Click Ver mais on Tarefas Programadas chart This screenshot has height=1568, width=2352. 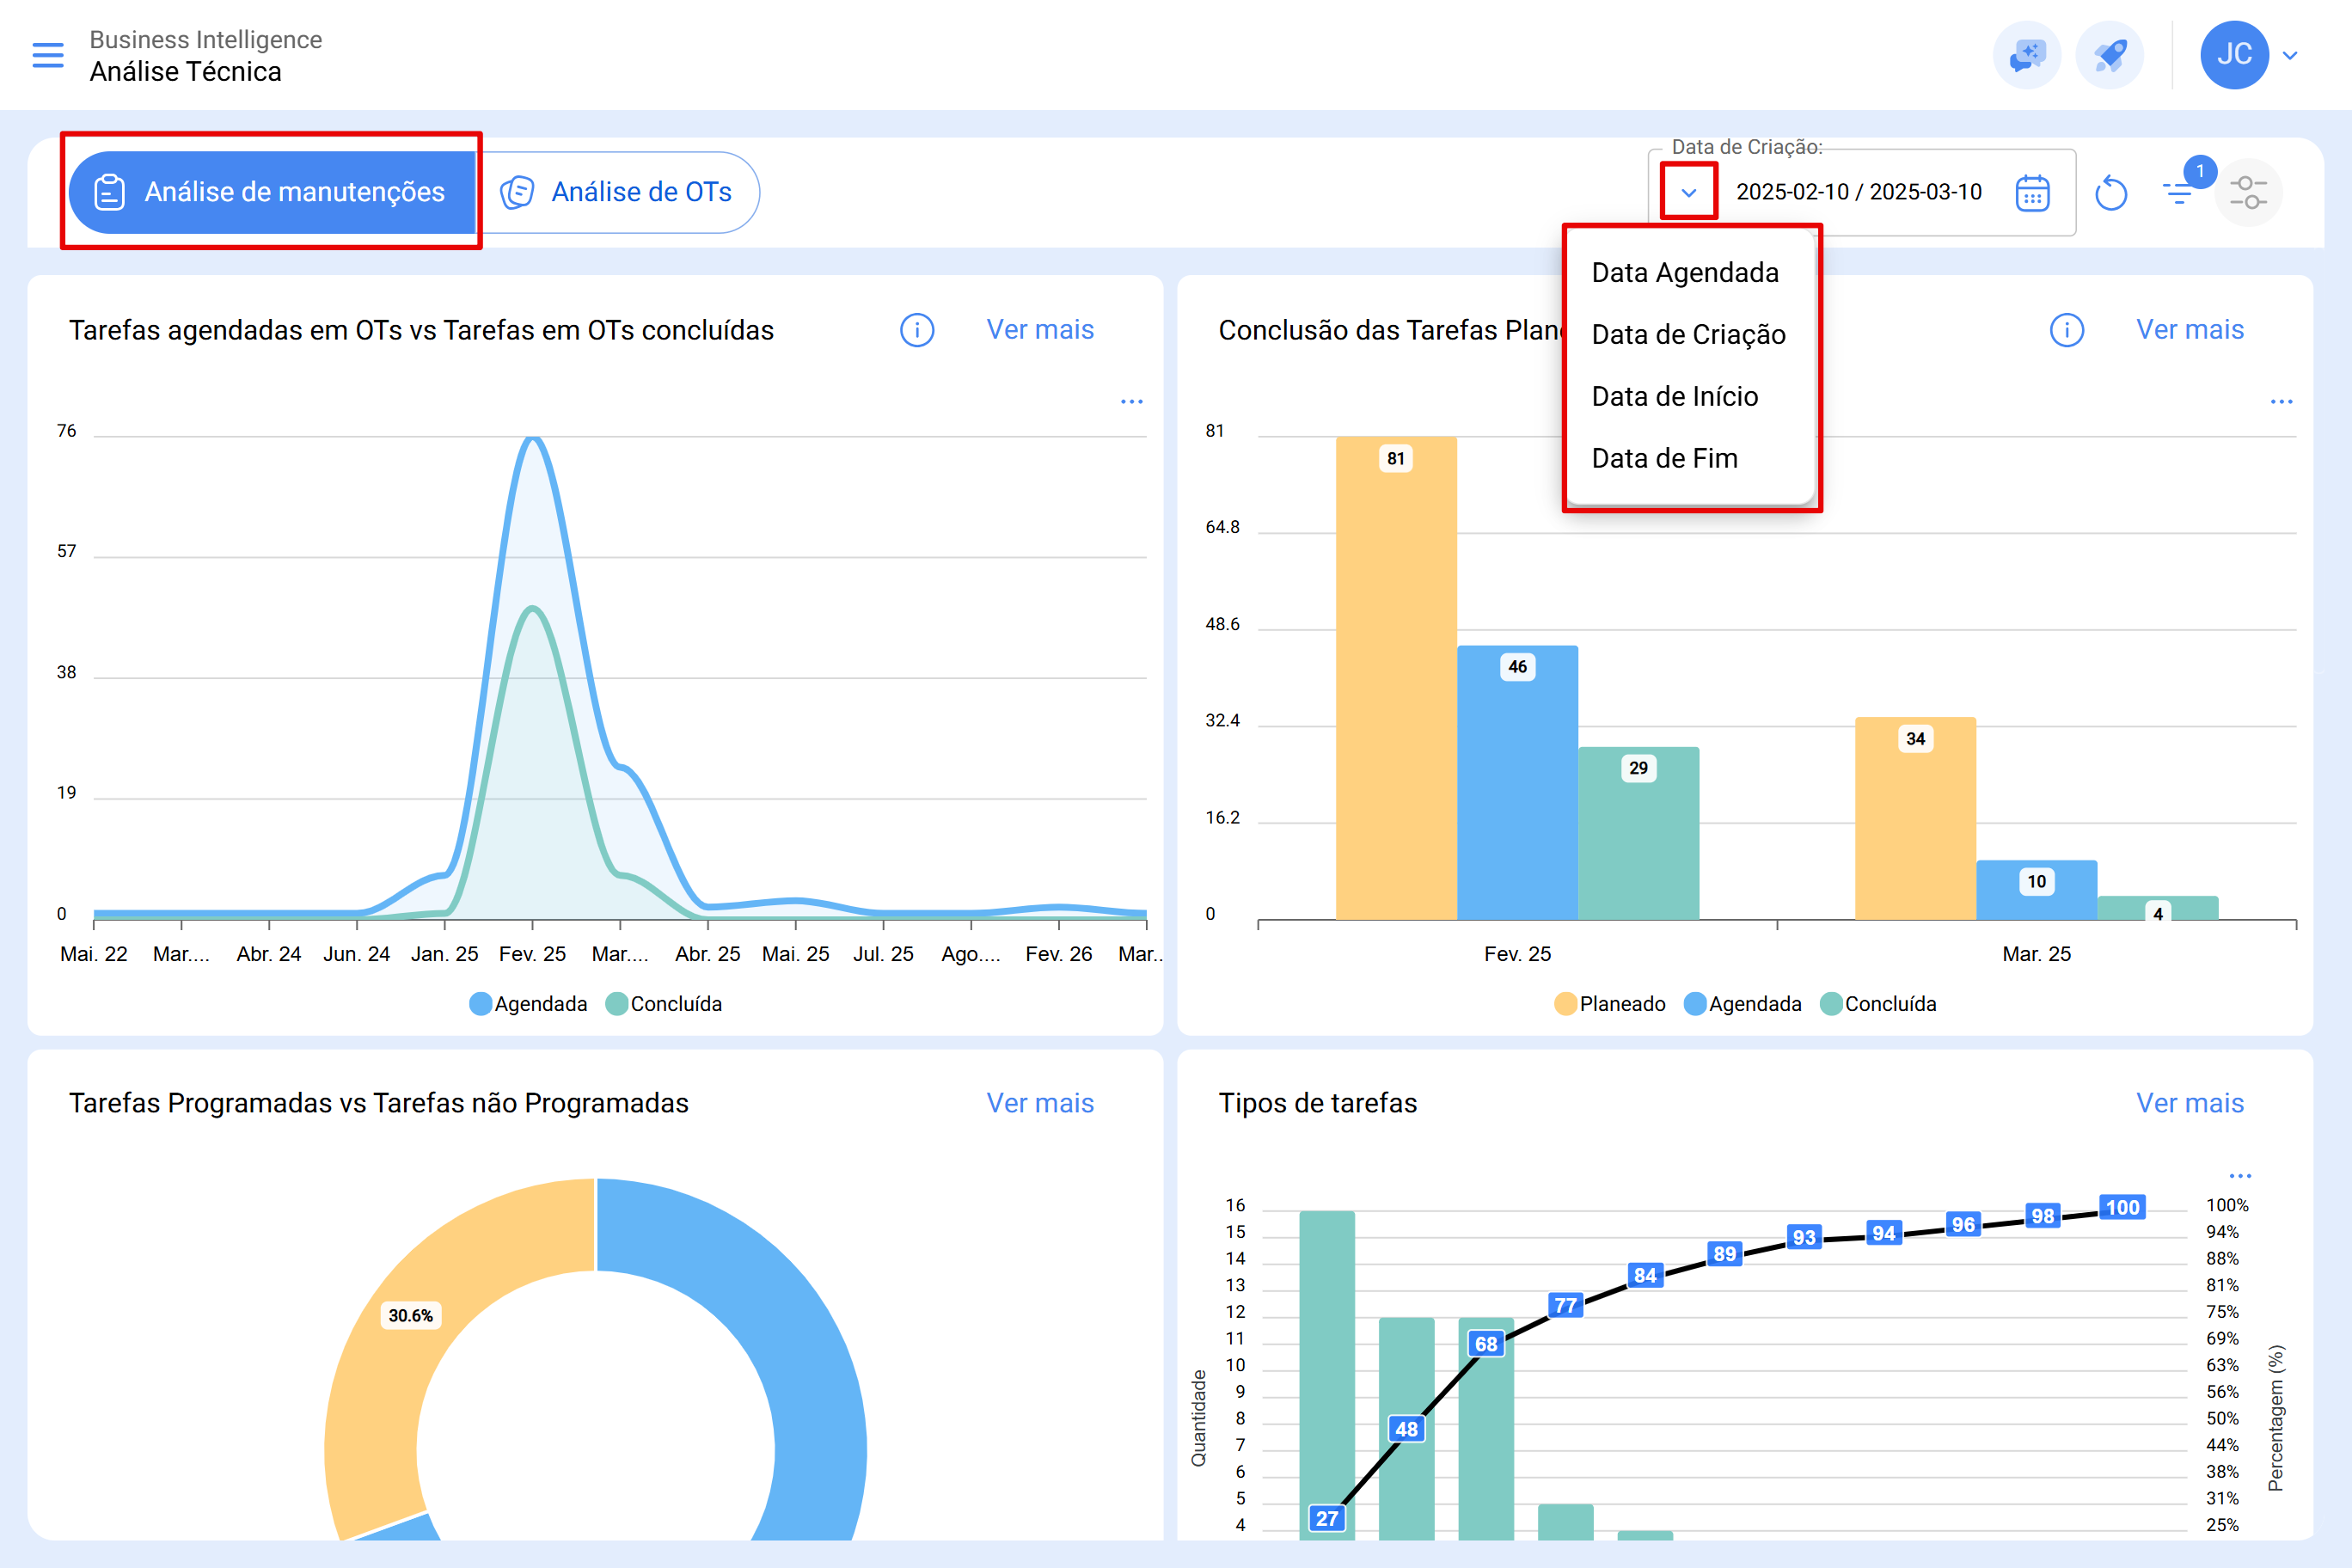click(x=1040, y=1103)
